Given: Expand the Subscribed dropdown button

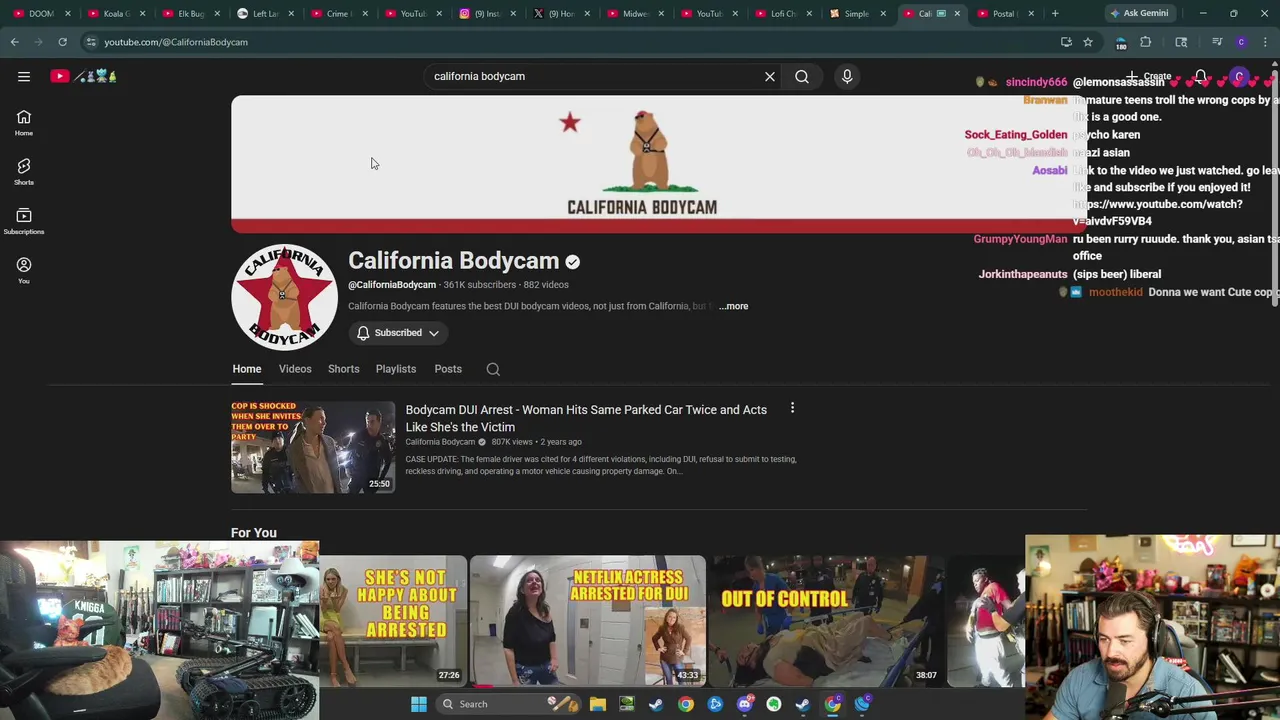Looking at the screenshot, I should coord(398,333).
